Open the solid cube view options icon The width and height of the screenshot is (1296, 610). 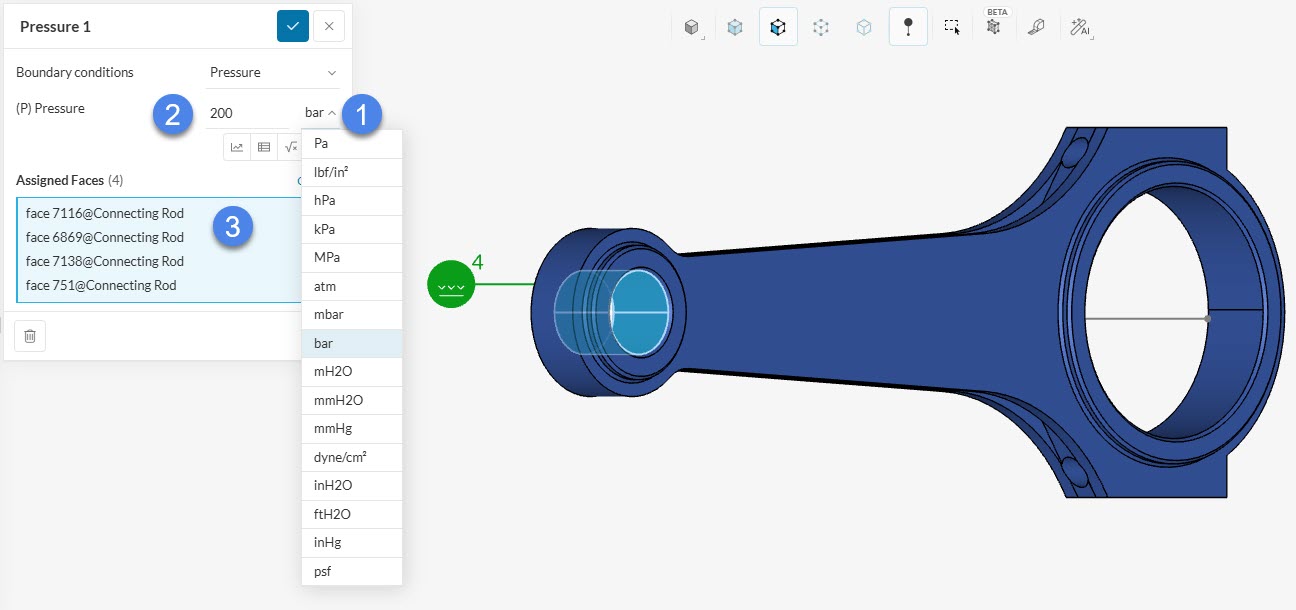tap(691, 28)
